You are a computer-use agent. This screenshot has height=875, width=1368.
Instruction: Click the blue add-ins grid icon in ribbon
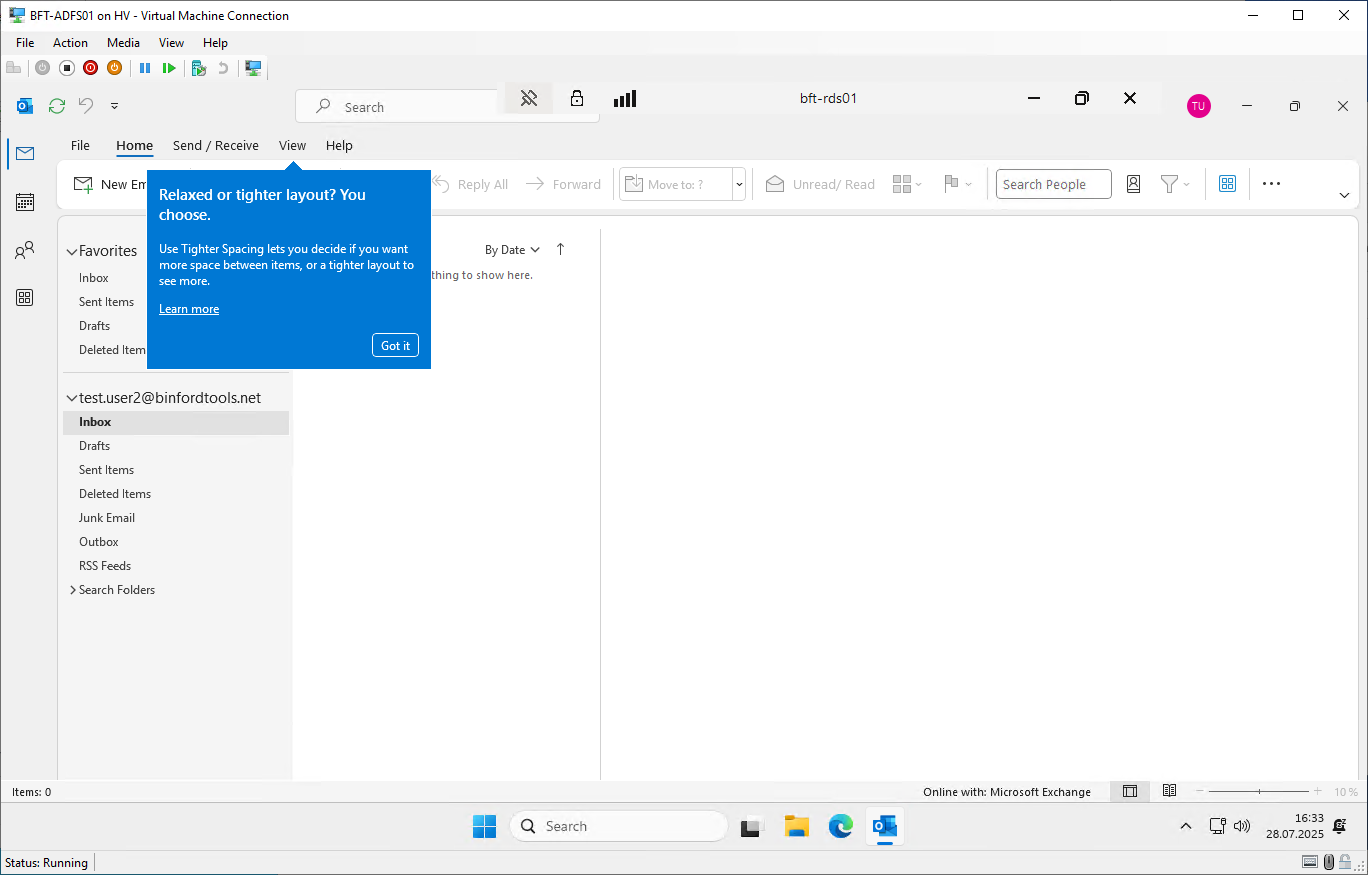click(1227, 184)
